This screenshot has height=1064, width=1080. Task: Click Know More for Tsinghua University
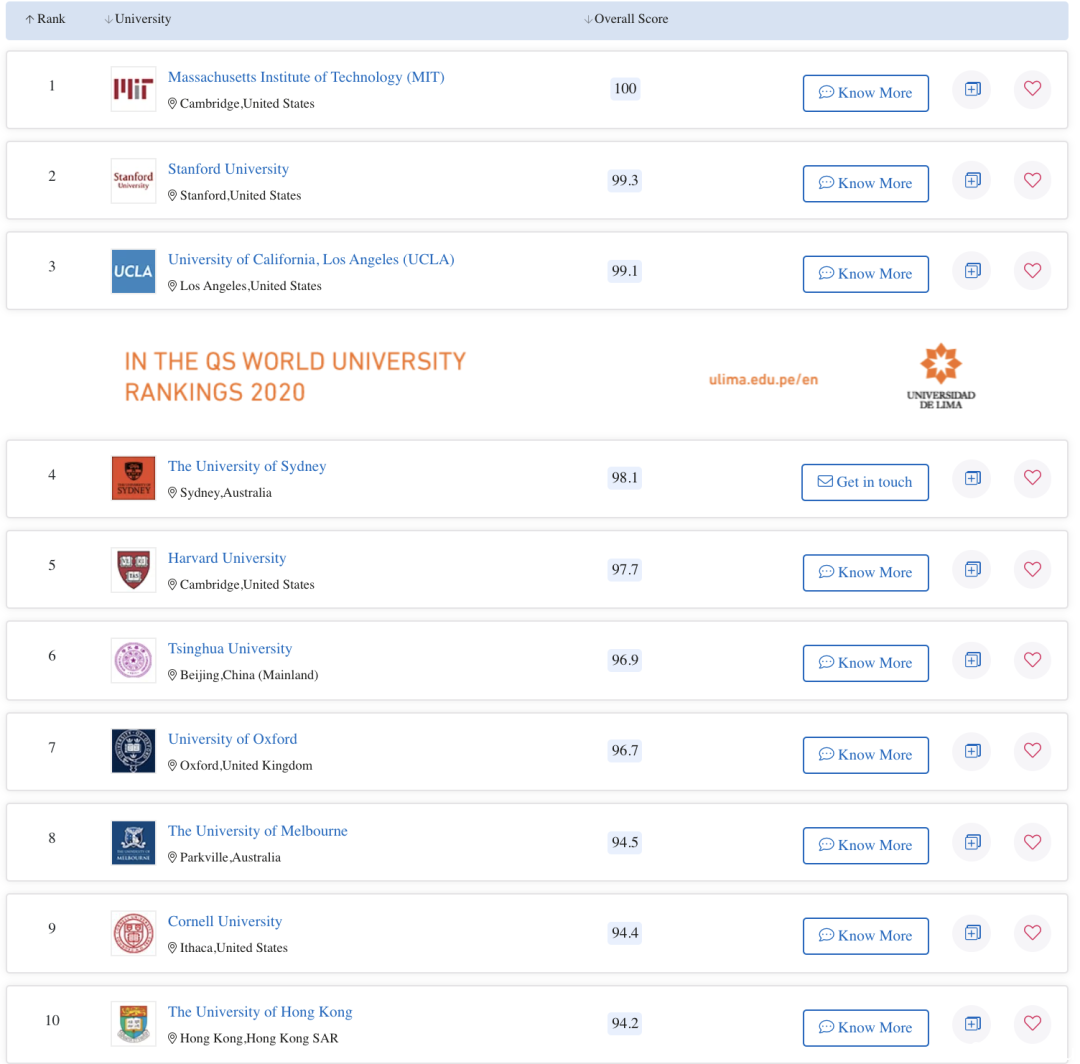865,663
